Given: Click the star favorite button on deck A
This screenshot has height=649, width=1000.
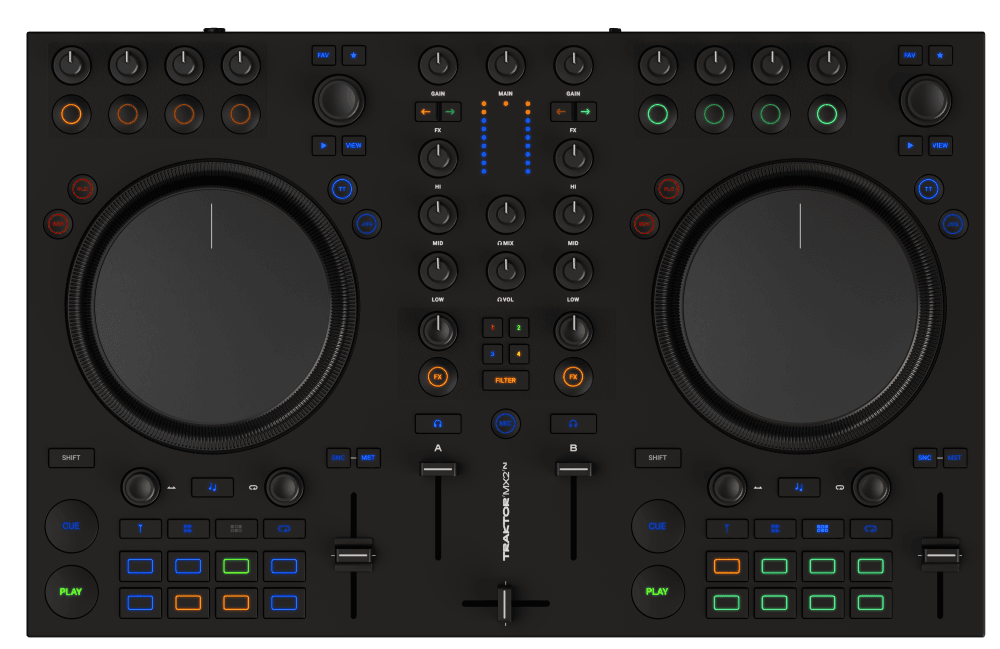Looking at the screenshot, I should coord(353,55).
